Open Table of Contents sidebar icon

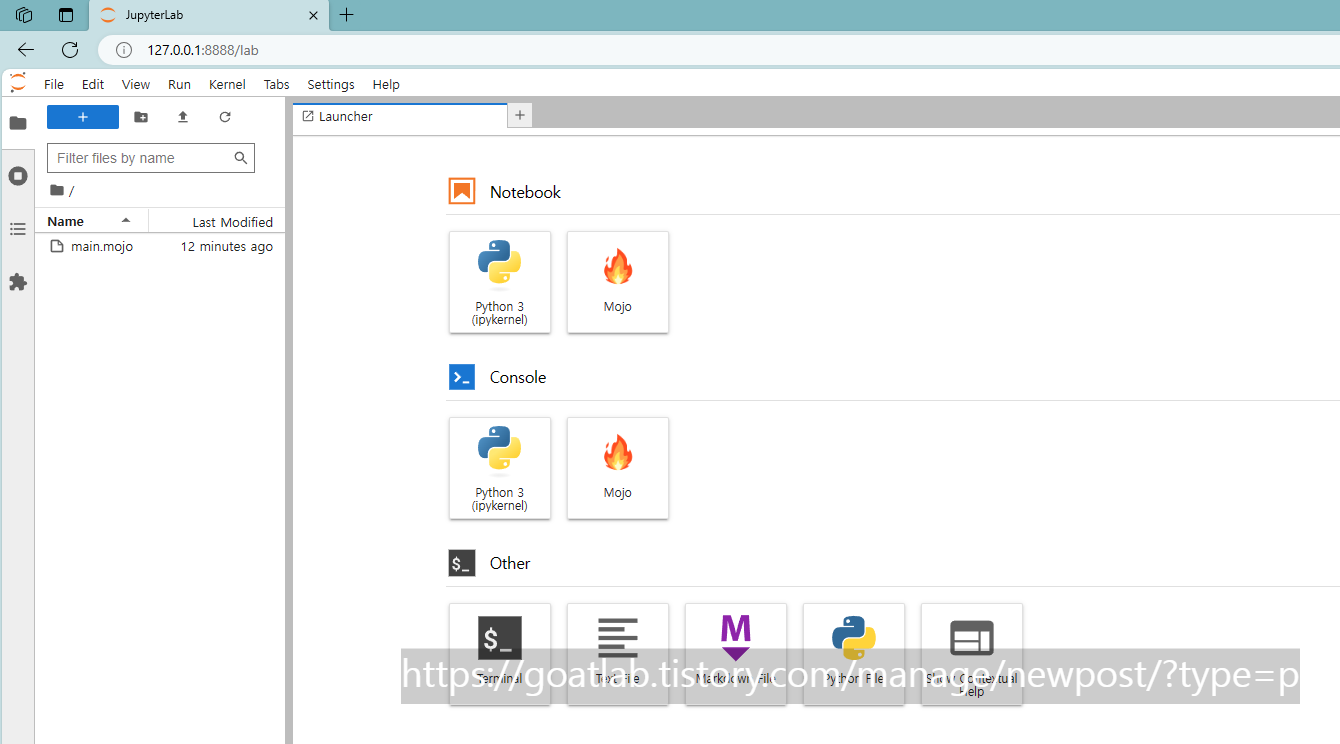(x=18, y=229)
